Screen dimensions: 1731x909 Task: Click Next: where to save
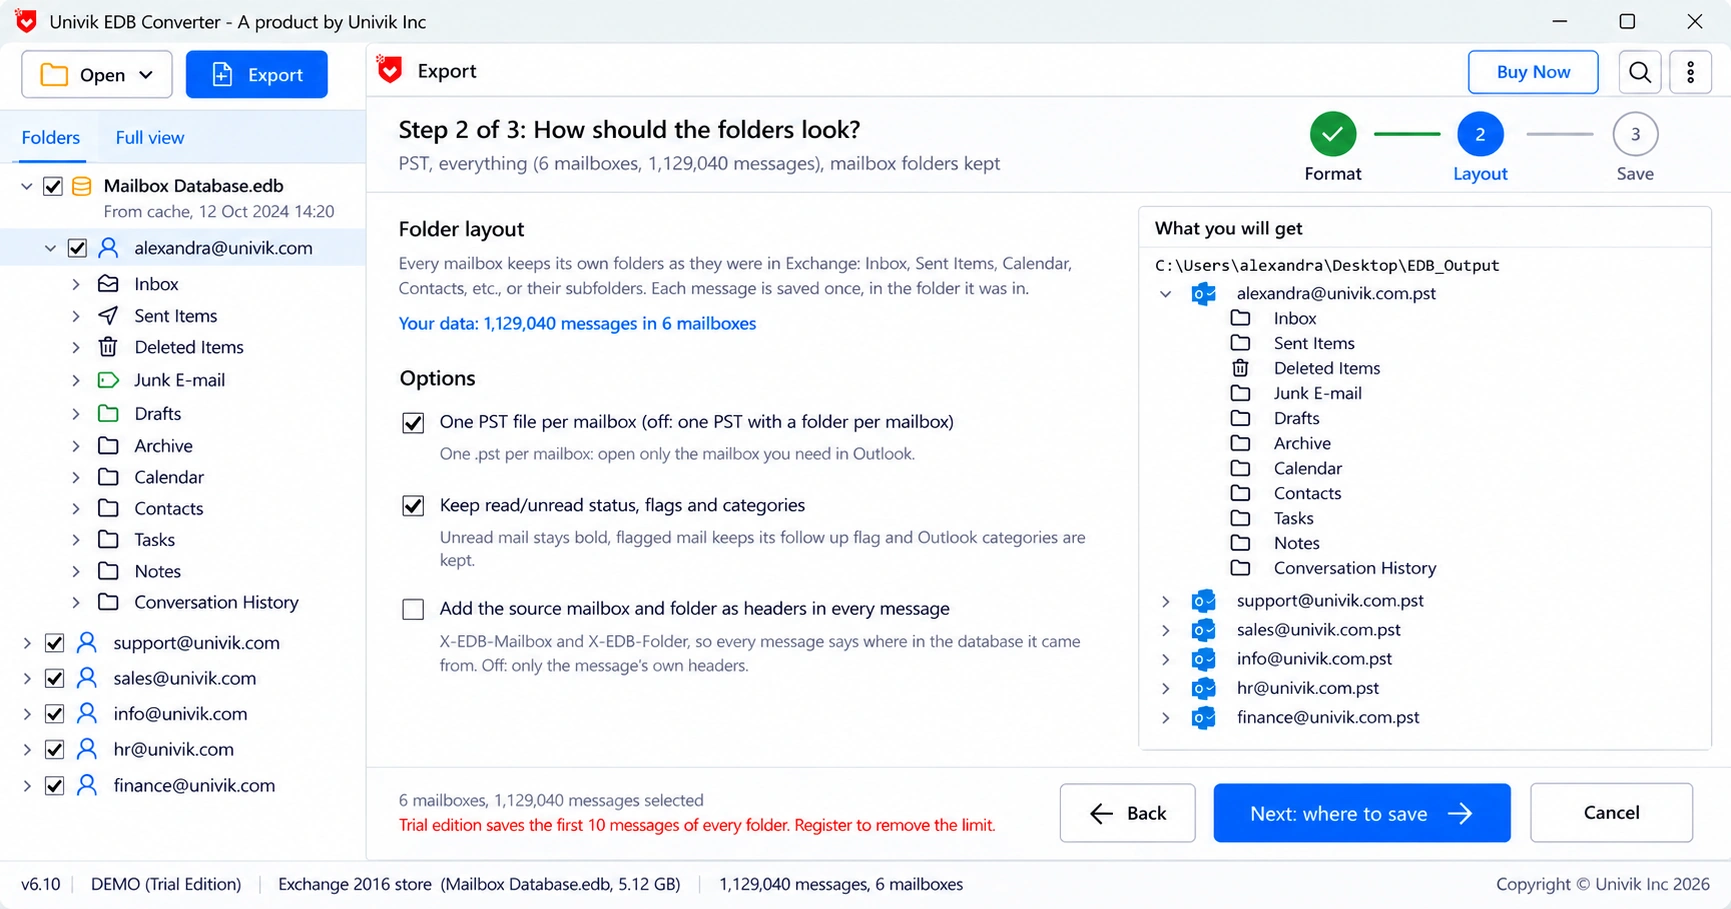coord(1362,813)
